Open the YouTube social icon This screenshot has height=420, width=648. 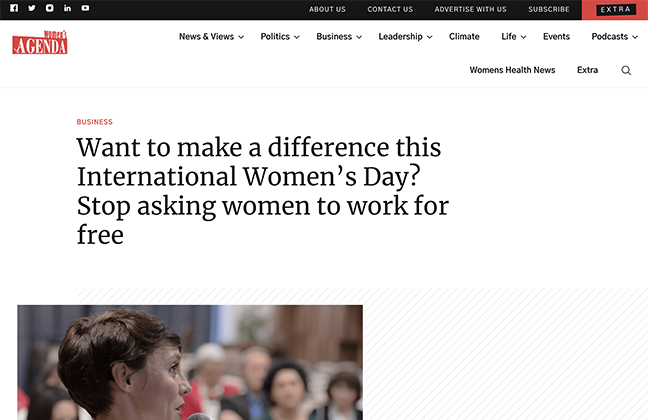(x=85, y=8)
